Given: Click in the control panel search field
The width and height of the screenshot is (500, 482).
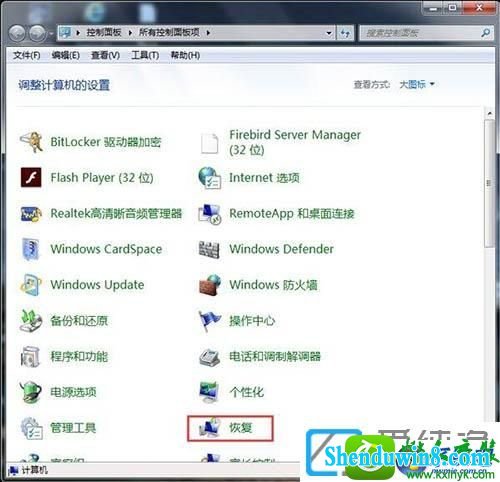Looking at the screenshot, I should click(x=420, y=33).
